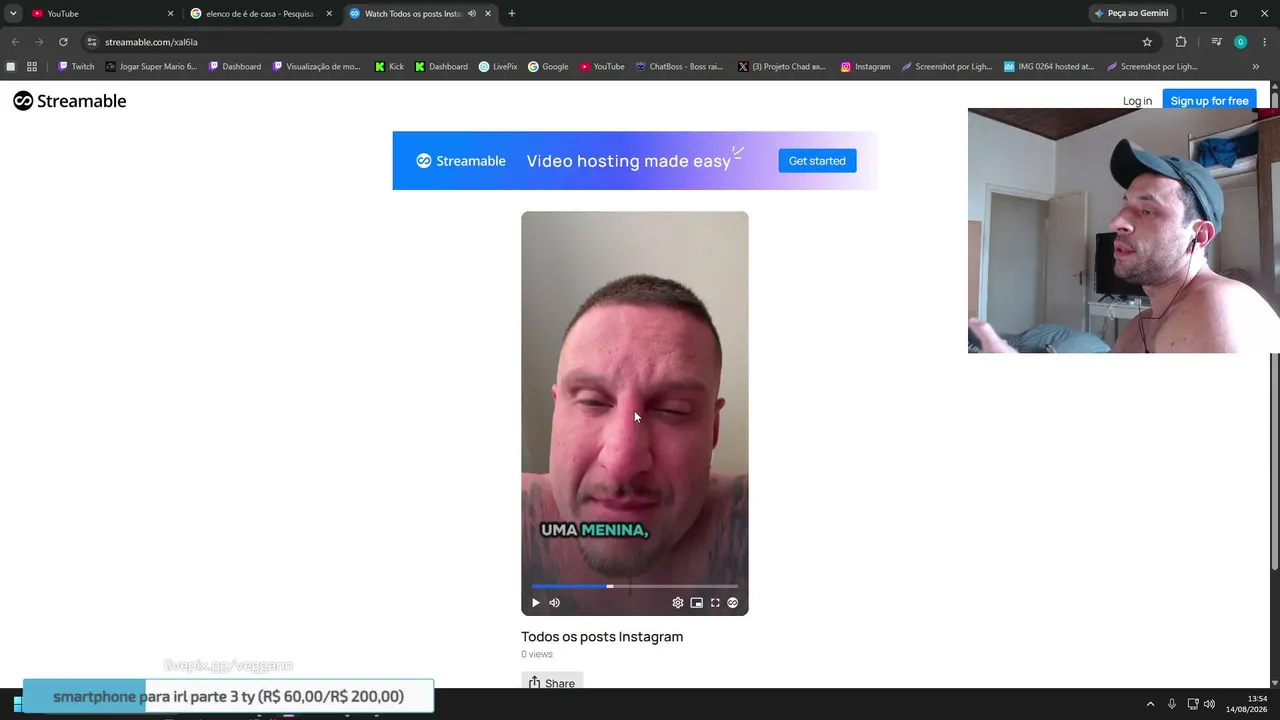
Task: Bookmark this page with the star icon
Action: coord(1147,42)
